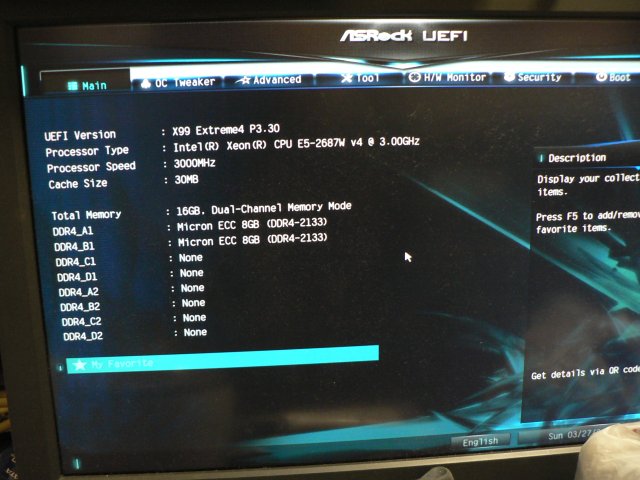Select the Total Memory label

click(x=86, y=215)
